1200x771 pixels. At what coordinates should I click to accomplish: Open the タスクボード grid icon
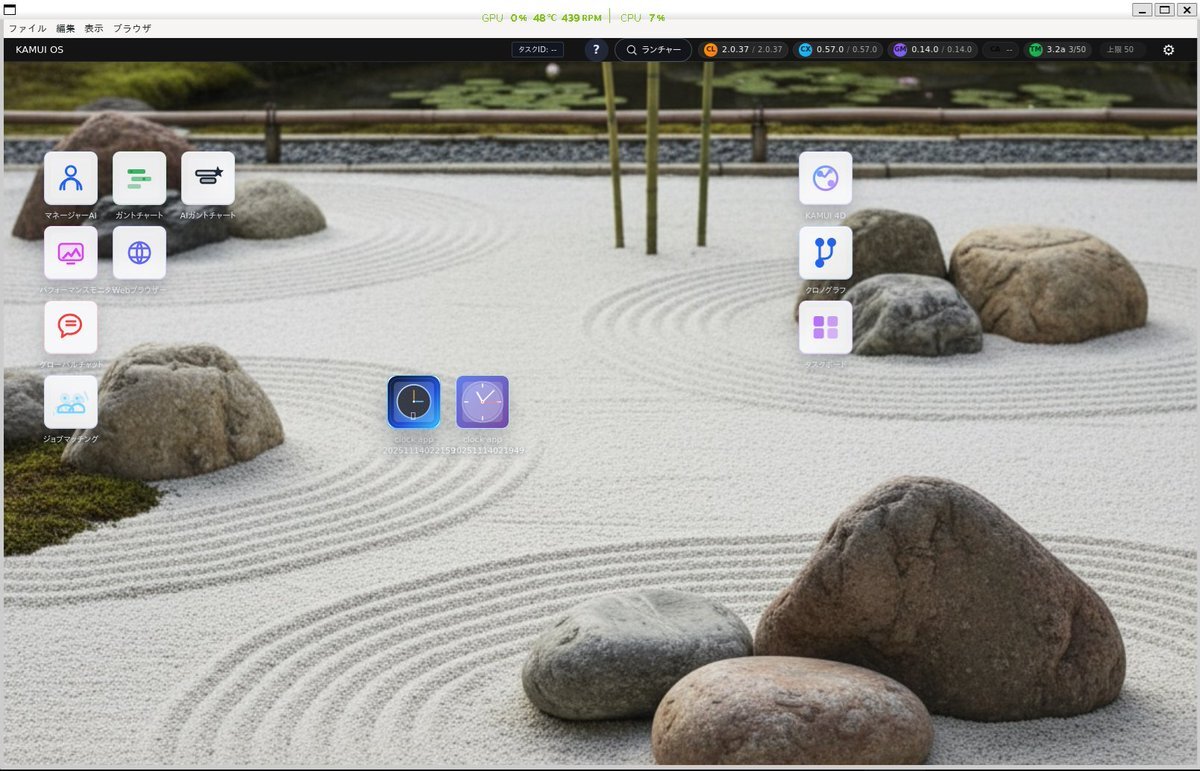pyautogui.click(x=825, y=327)
